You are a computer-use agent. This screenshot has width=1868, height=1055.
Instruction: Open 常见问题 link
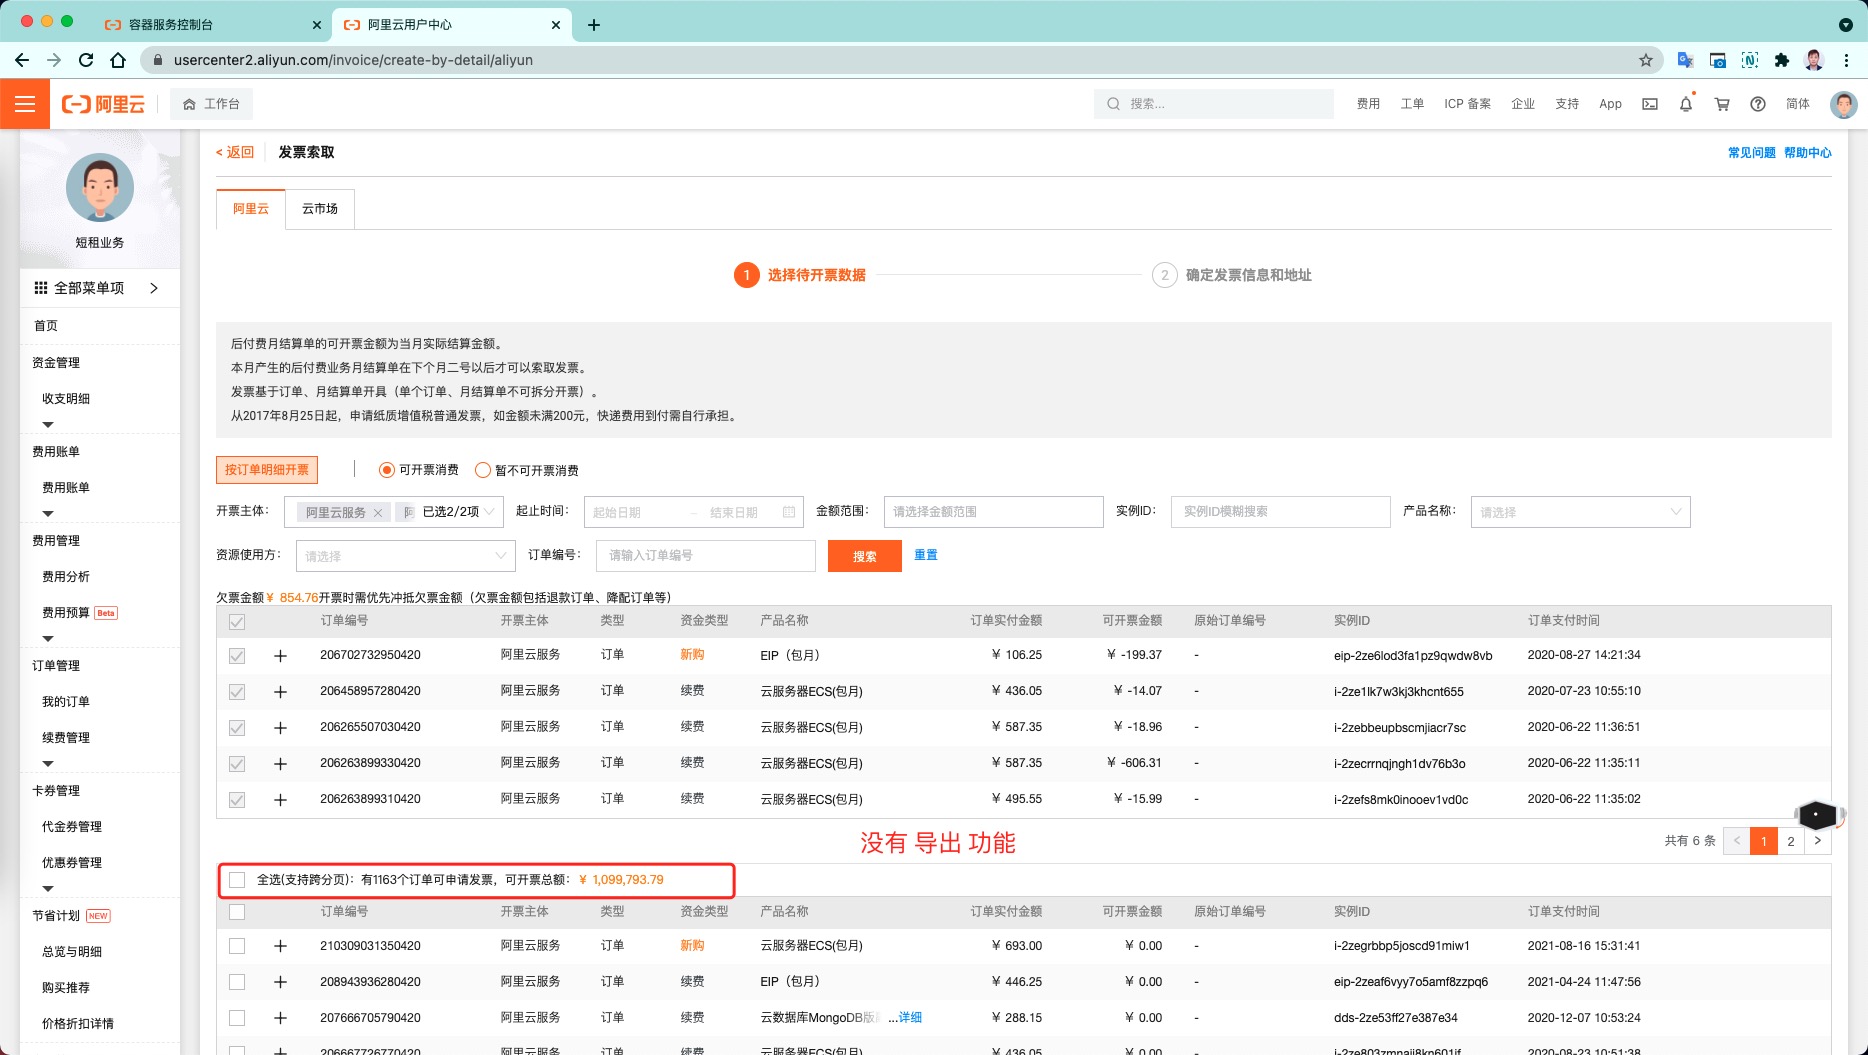pyautogui.click(x=1752, y=153)
